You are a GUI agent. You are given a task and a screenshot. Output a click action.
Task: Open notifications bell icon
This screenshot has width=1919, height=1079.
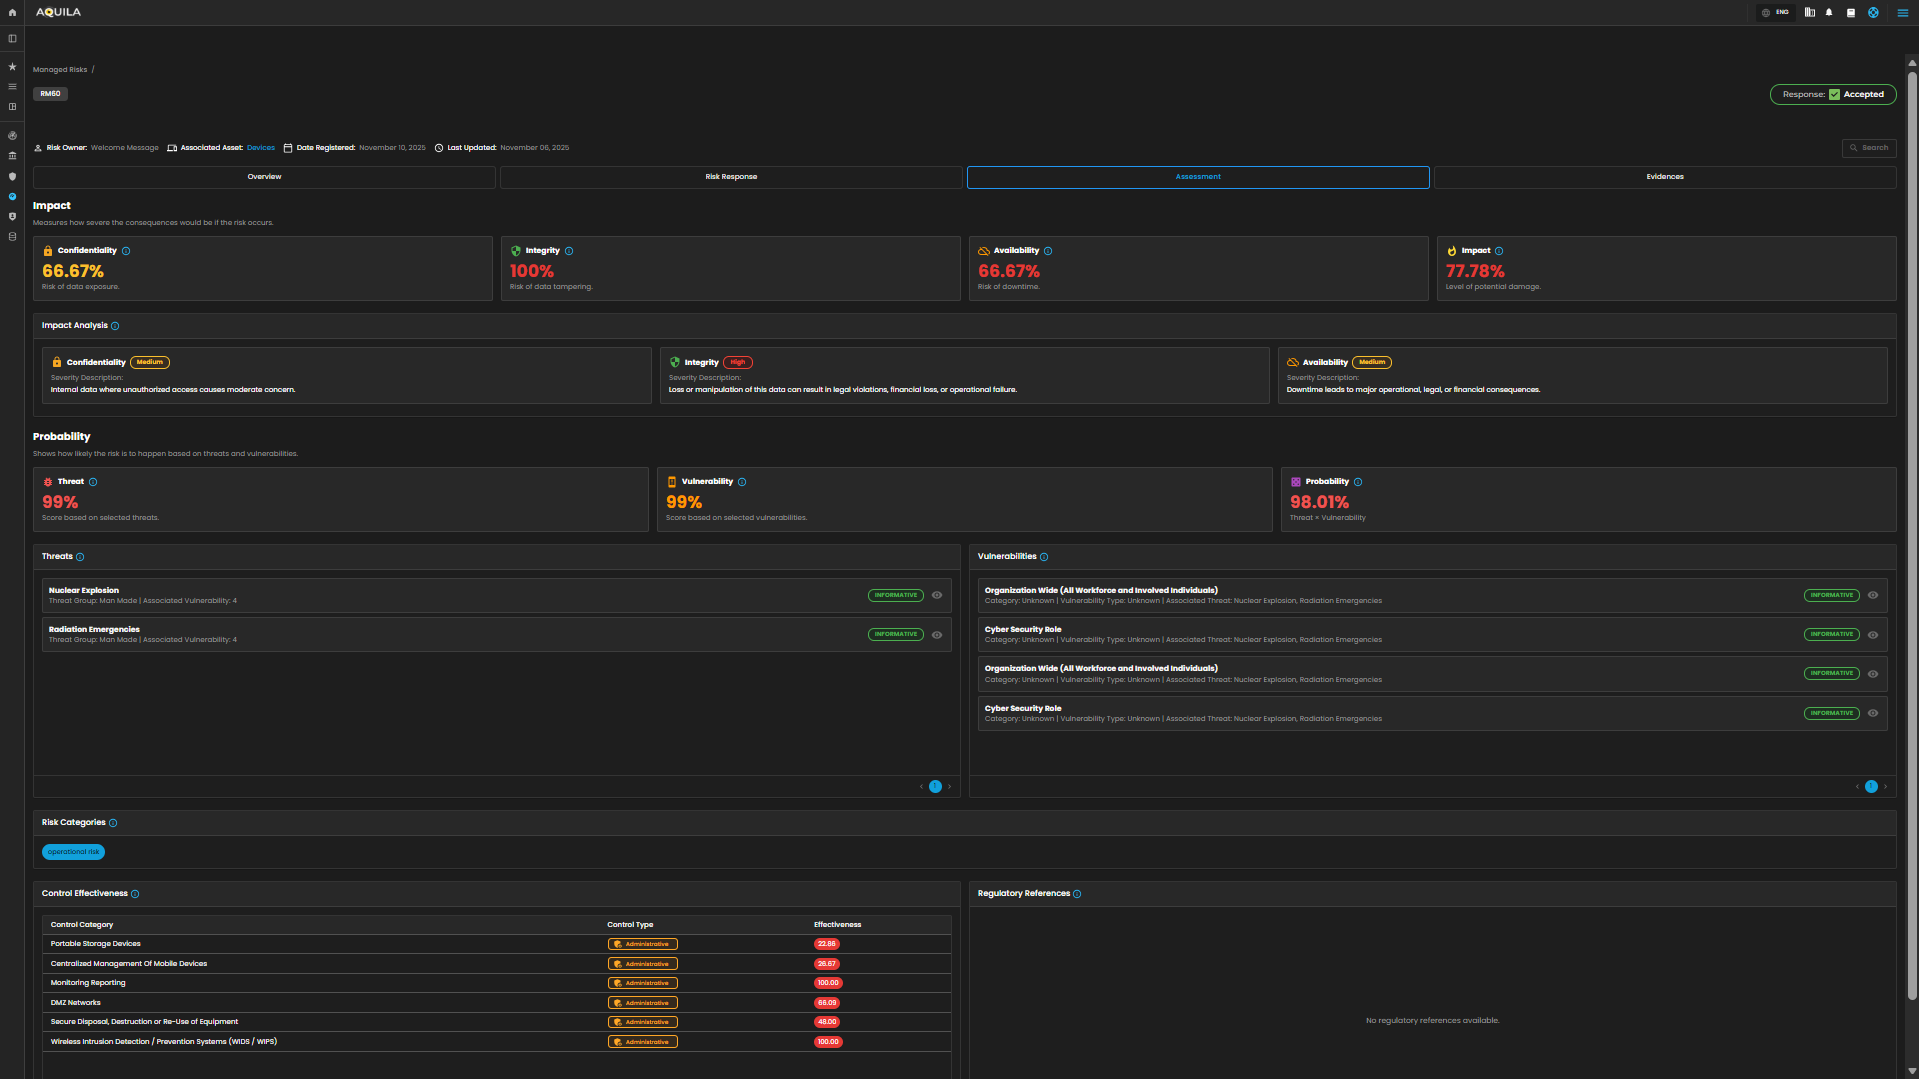1829,13
